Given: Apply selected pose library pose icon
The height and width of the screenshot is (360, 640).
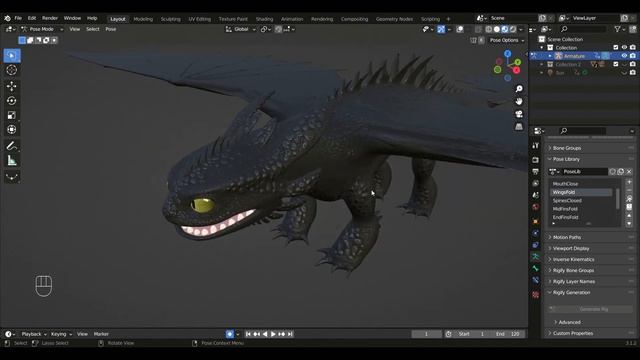Looking at the screenshot, I should click(629, 199).
